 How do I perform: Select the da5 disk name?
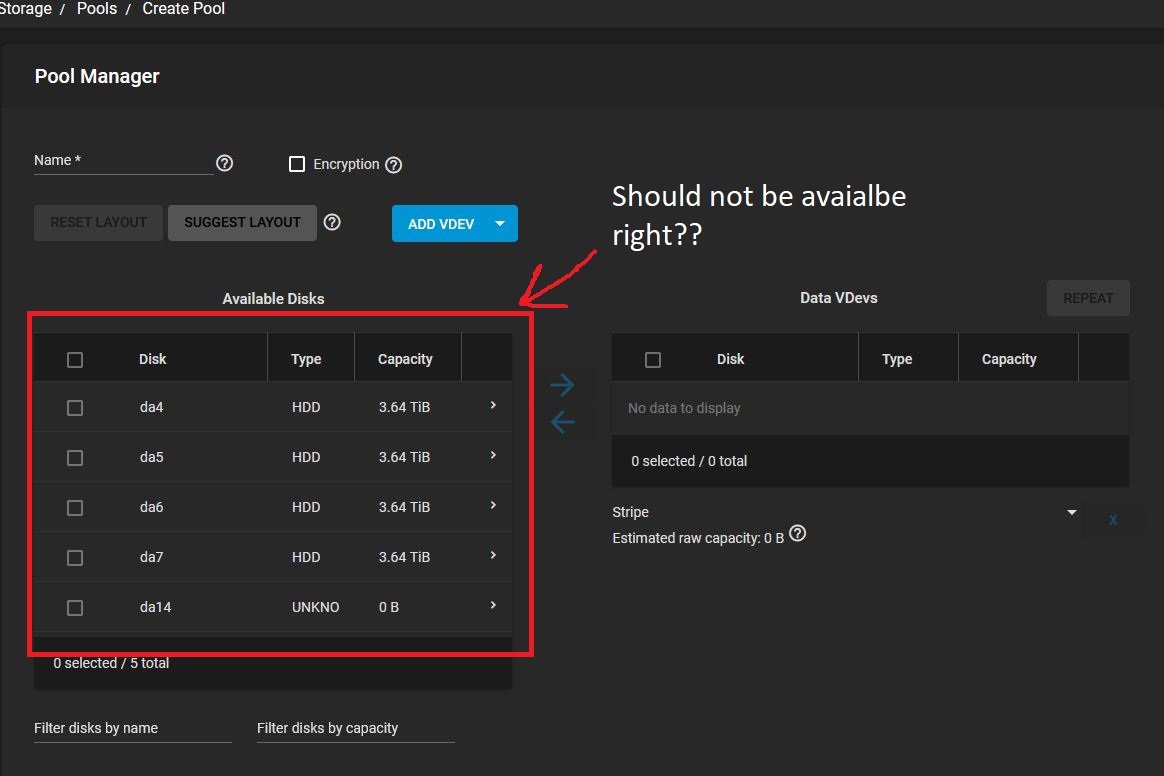click(151, 457)
